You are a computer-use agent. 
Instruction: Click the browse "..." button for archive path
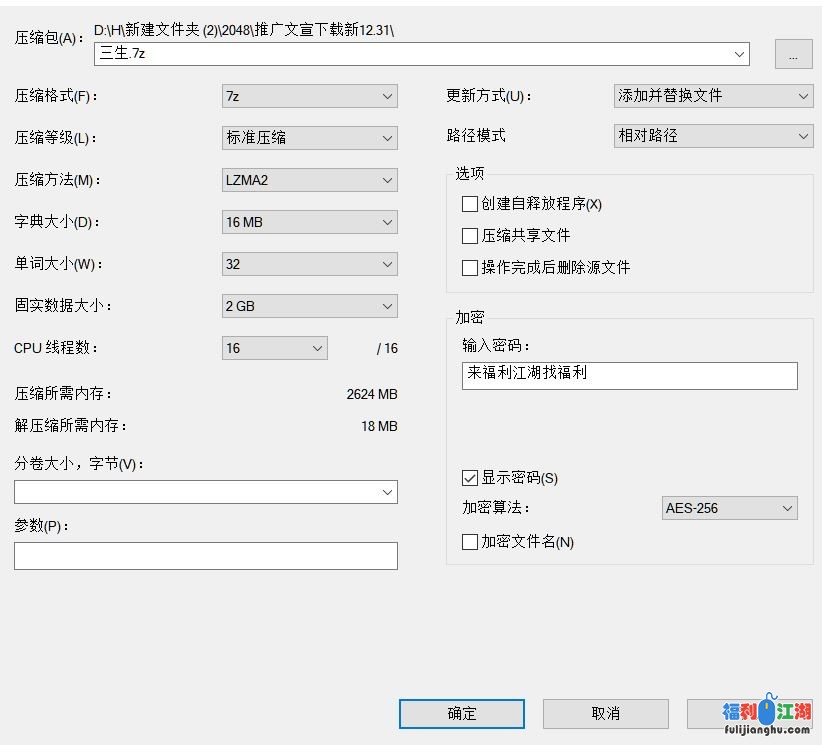coord(793,55)
